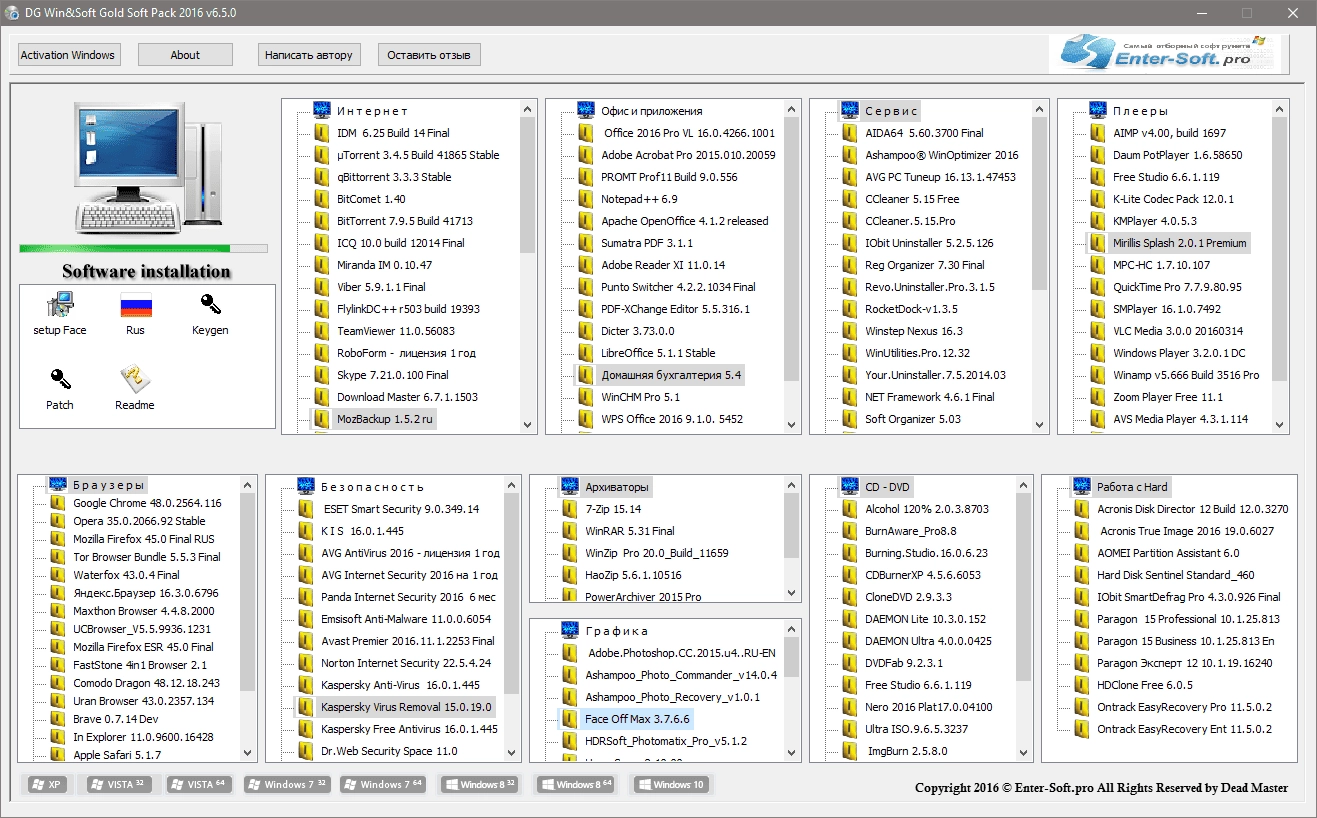Choose the VISTA 32 badge

pyautogui.click(x=120, y=785)
